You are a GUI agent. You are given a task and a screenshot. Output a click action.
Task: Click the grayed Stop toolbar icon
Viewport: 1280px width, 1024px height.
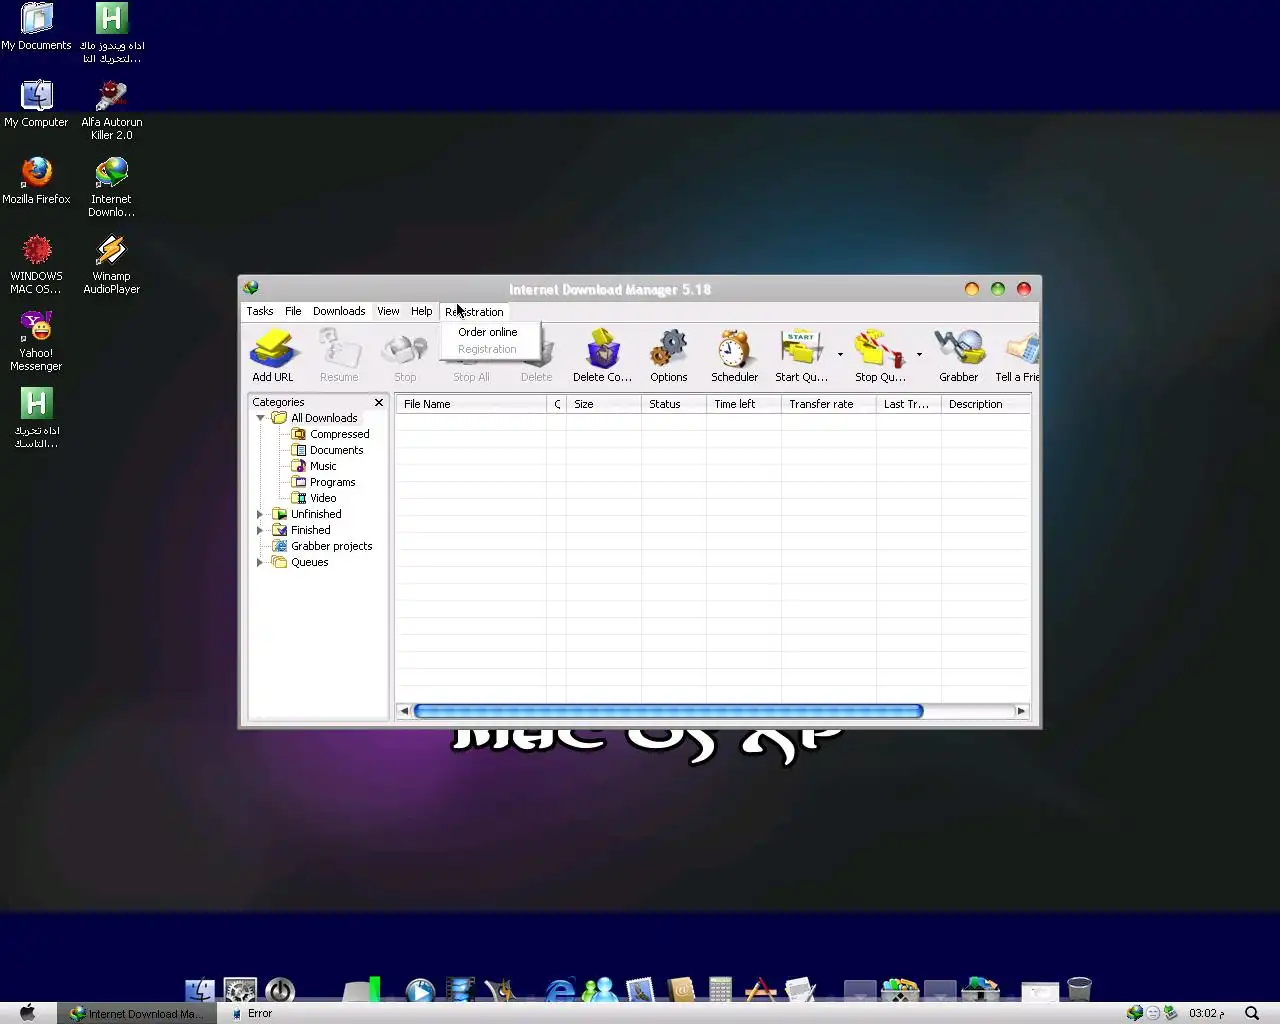[405, 356]
